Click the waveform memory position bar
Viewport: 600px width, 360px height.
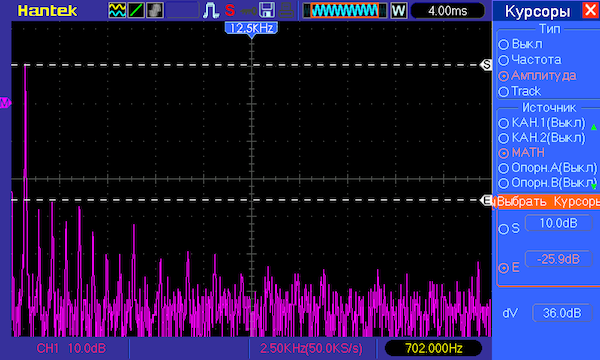click(x=344, y=11)
